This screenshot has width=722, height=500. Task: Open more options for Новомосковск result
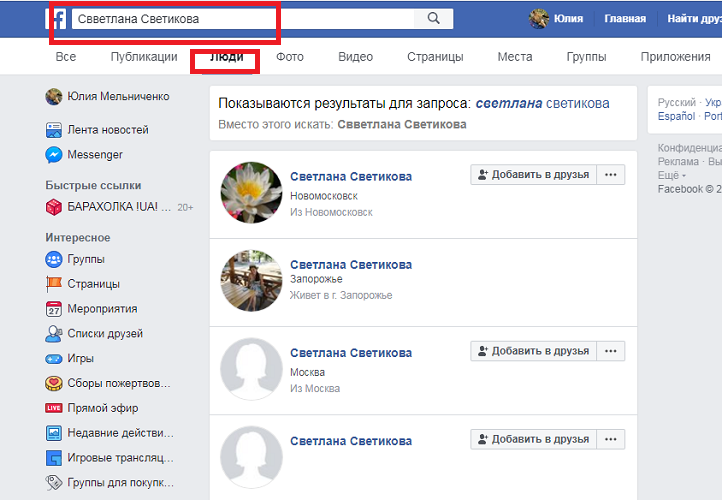pos(611,175)
